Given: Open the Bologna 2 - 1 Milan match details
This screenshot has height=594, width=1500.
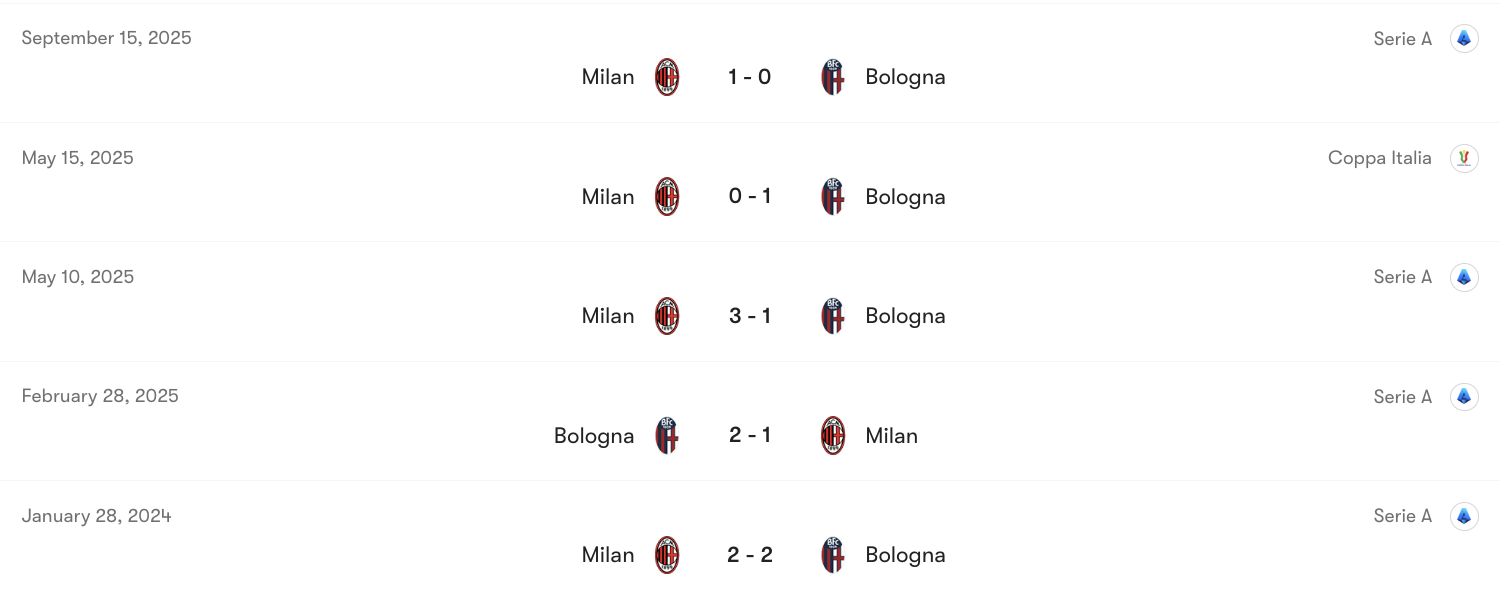Looking at the screenshot, I should tap(750, 435).
